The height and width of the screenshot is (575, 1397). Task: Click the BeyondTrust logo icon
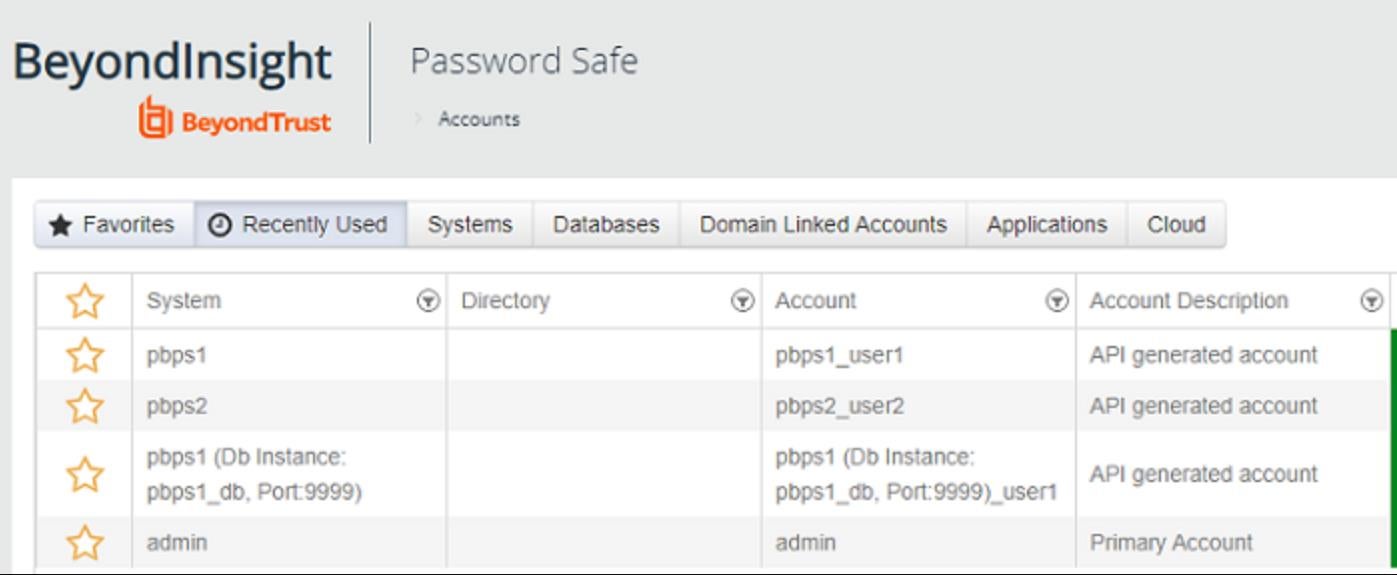coord(155,118)
